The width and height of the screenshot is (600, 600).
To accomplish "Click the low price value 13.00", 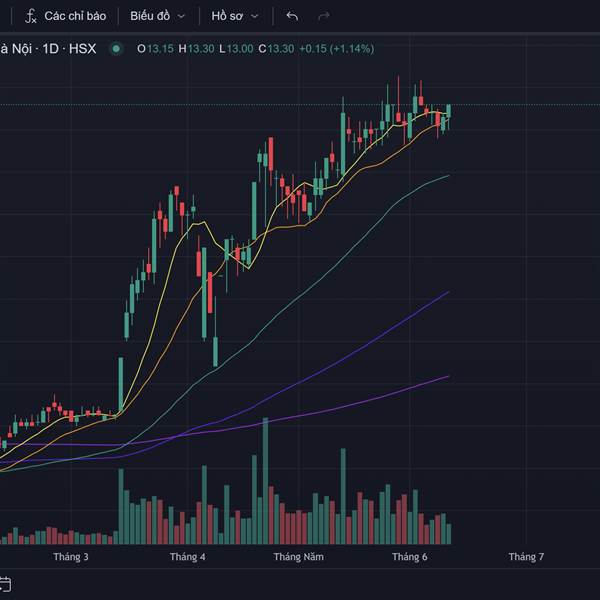I will (x=240, y=49).
